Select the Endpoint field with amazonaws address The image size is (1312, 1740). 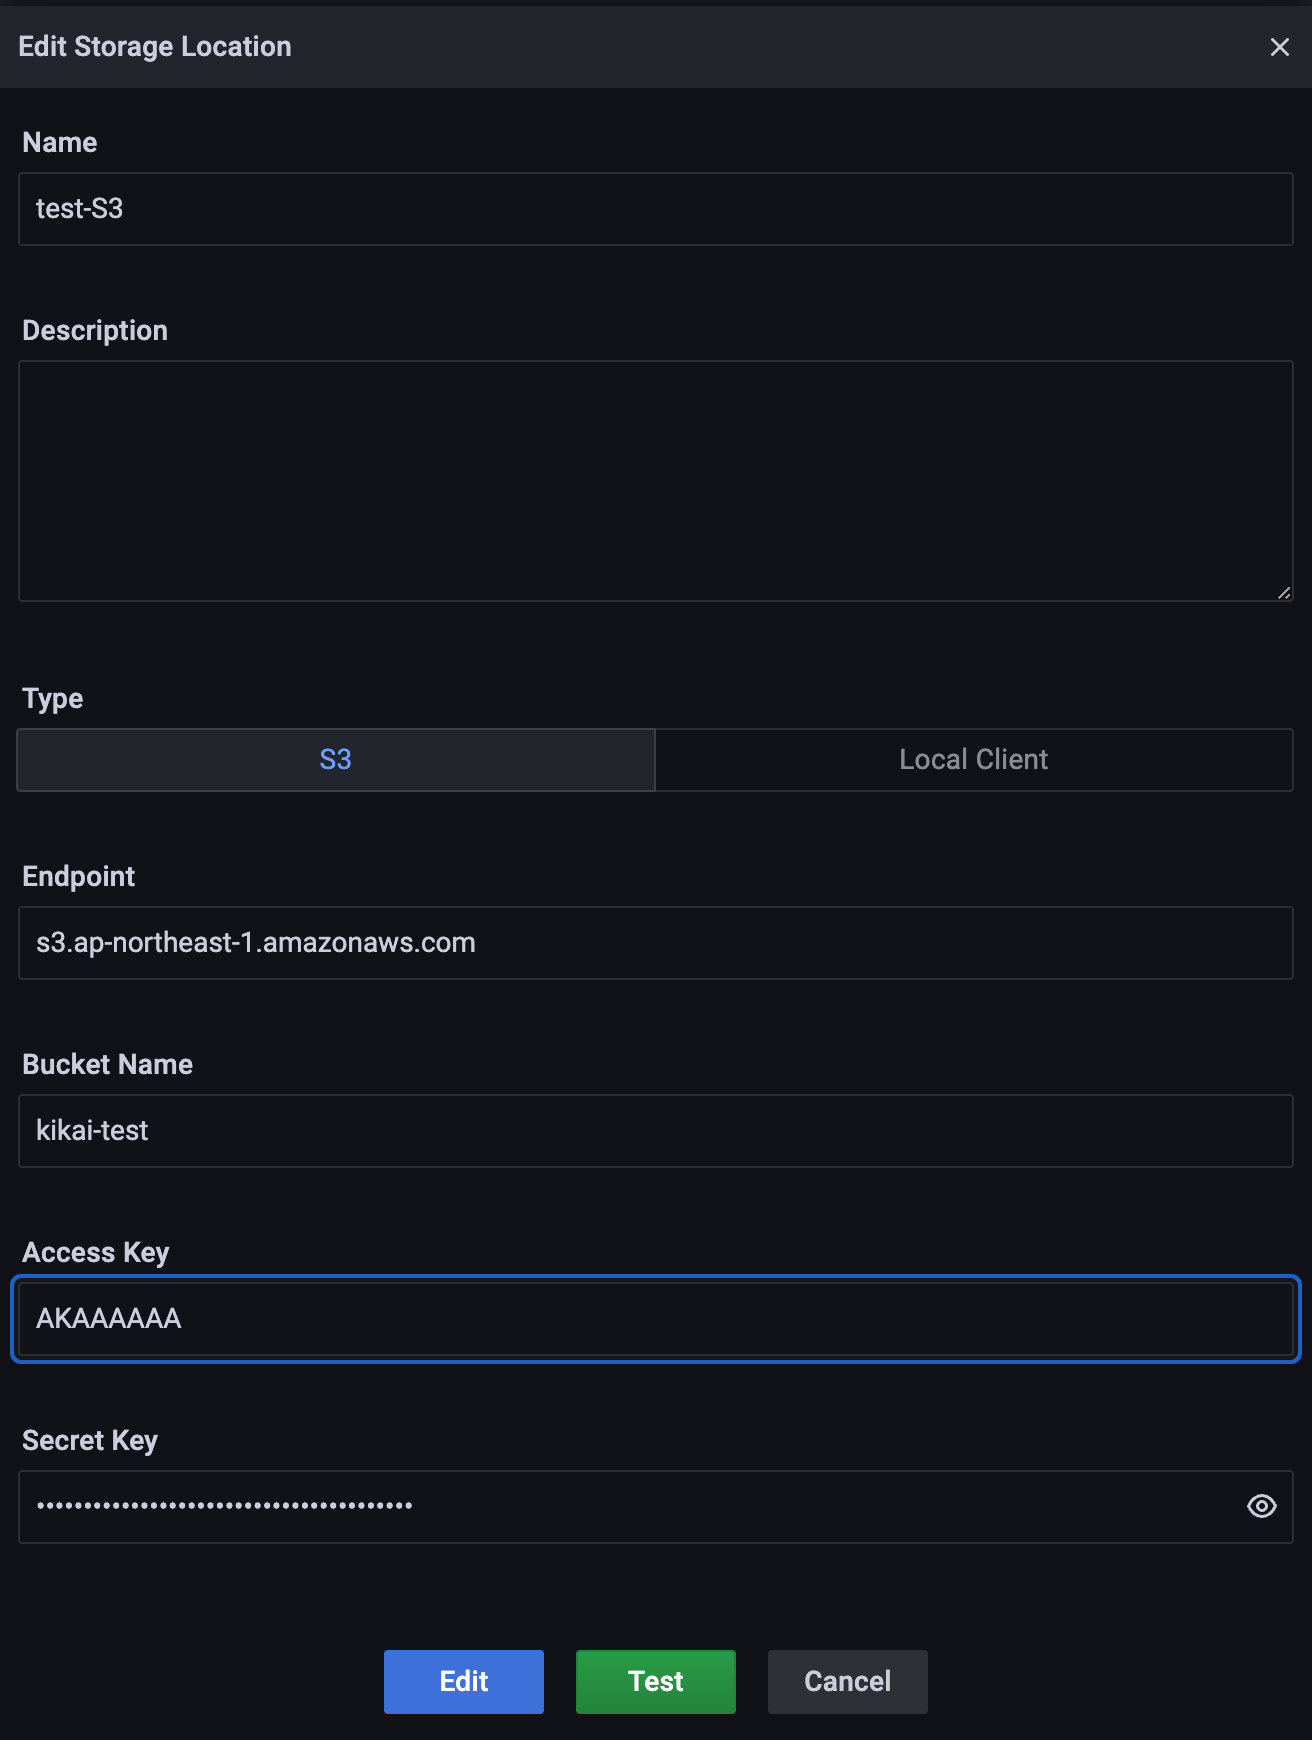pyautogui.click(x=656, y=943)
